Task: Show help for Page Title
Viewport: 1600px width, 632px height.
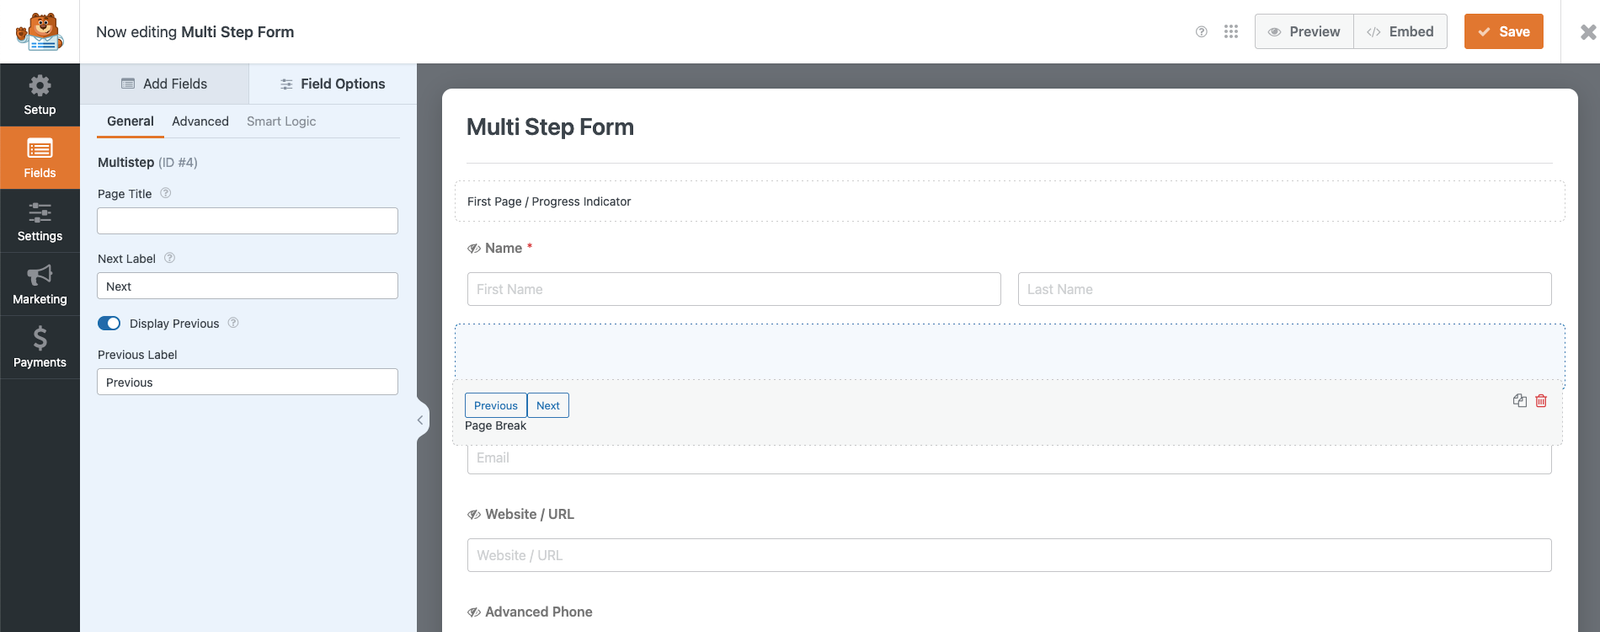Action: 166,194
